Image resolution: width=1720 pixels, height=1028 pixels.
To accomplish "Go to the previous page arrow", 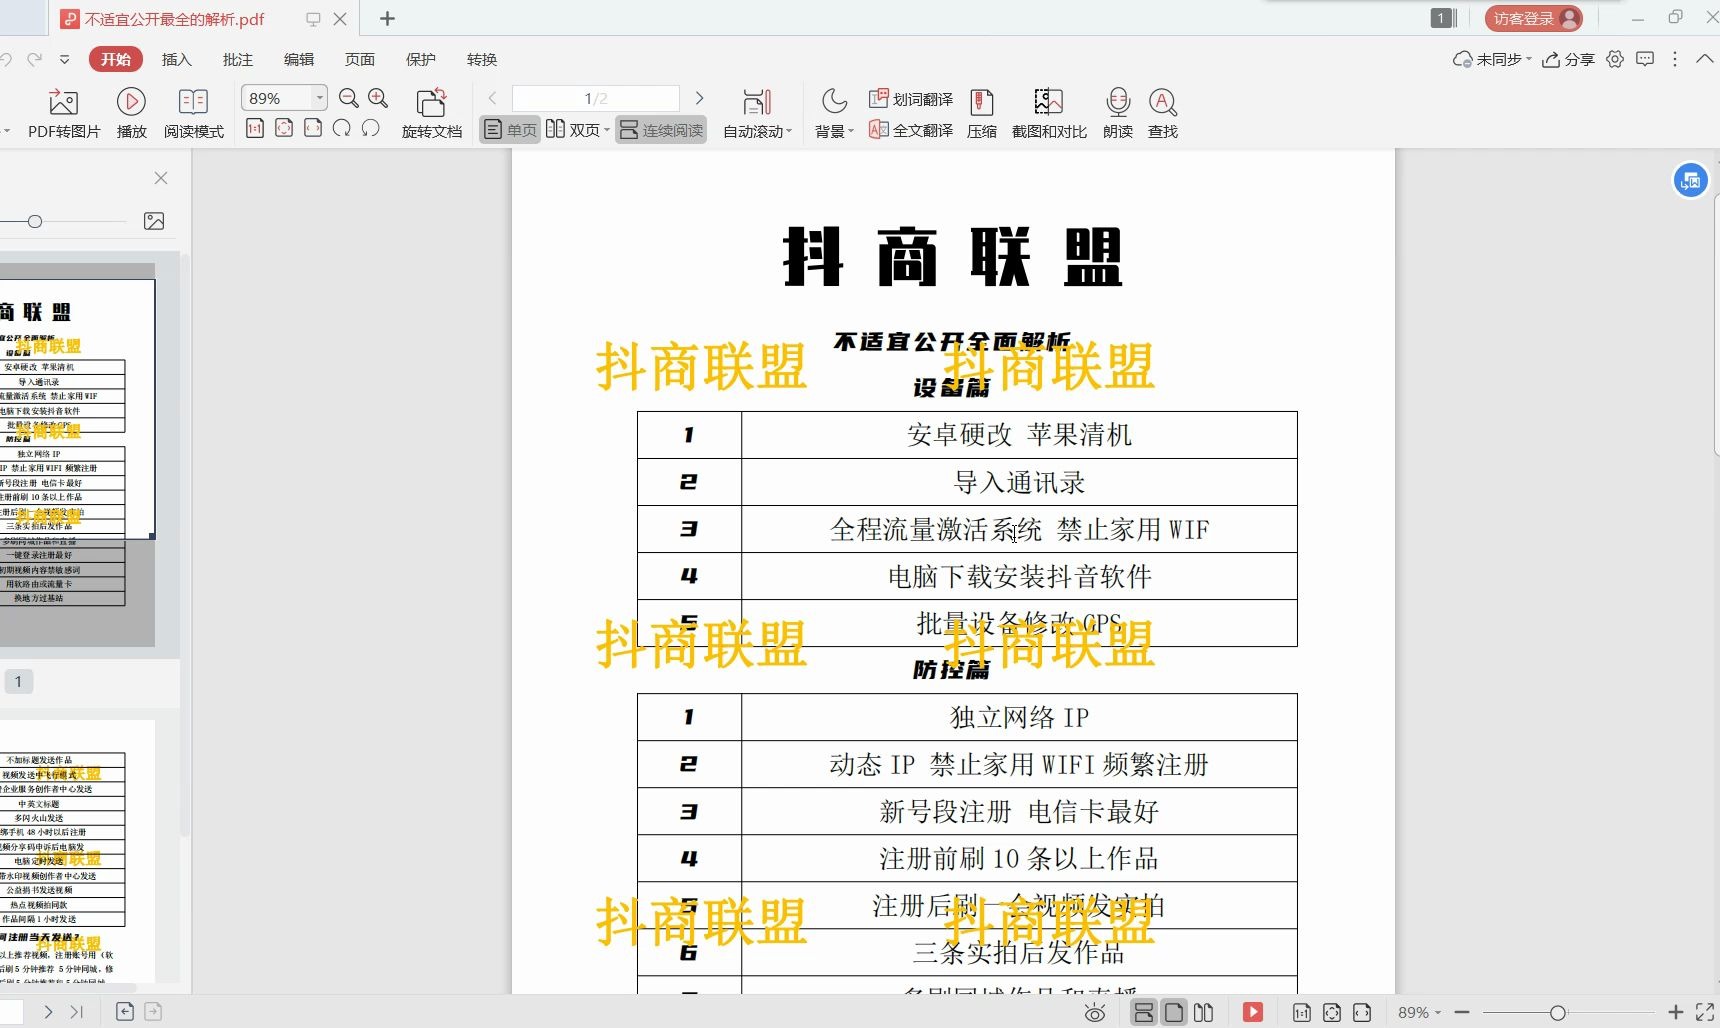I will [x=492, y=98].
